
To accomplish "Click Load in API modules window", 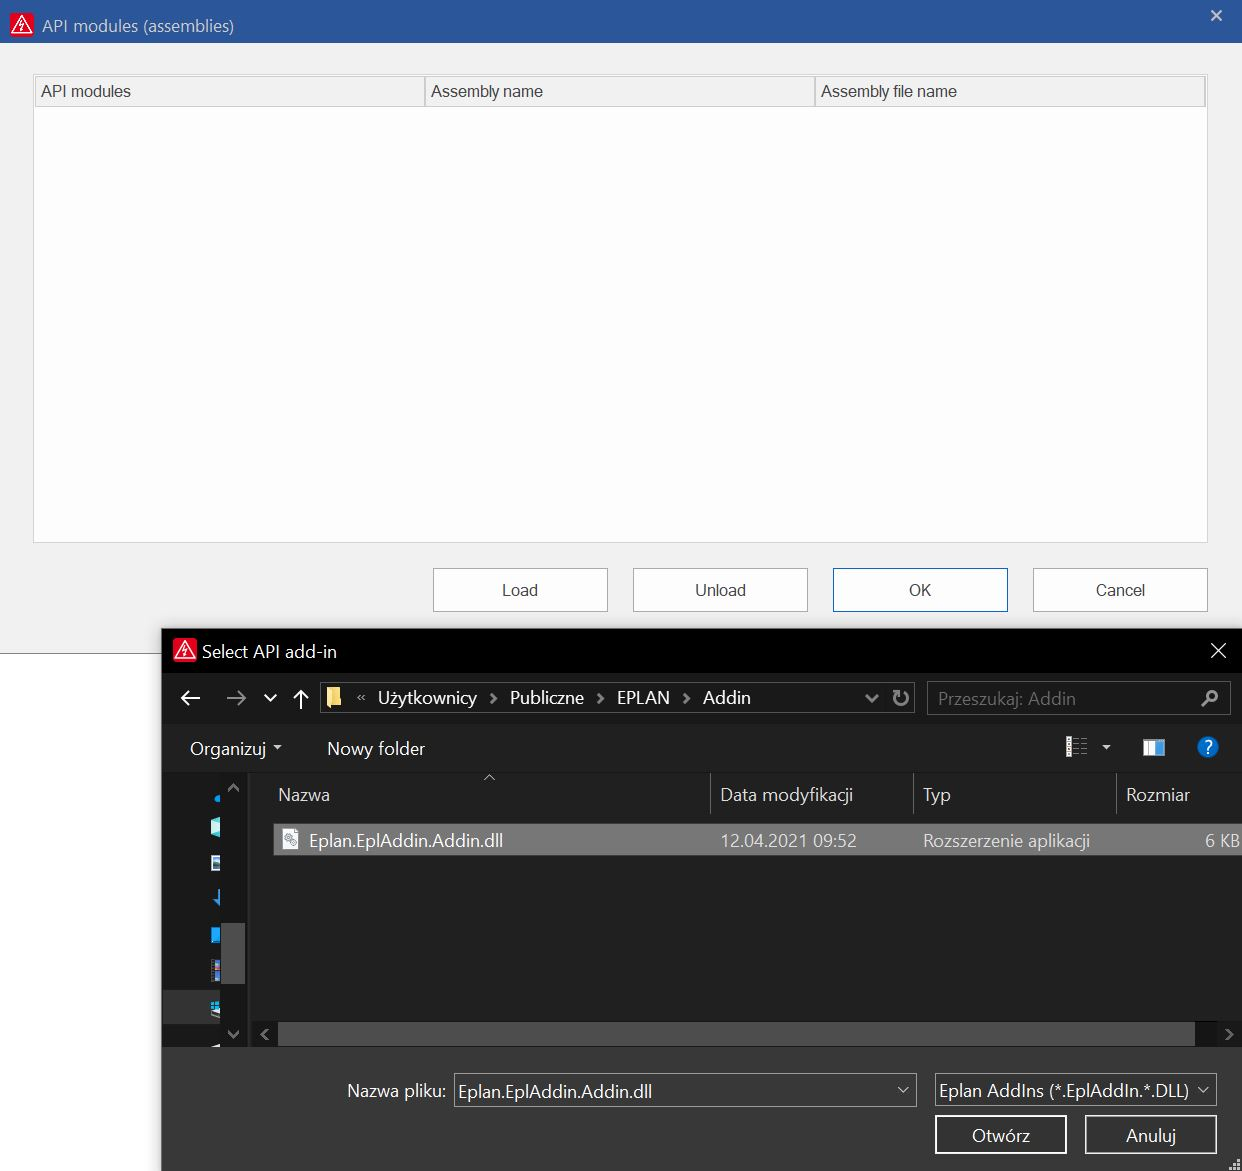I will tap(520, 590).
